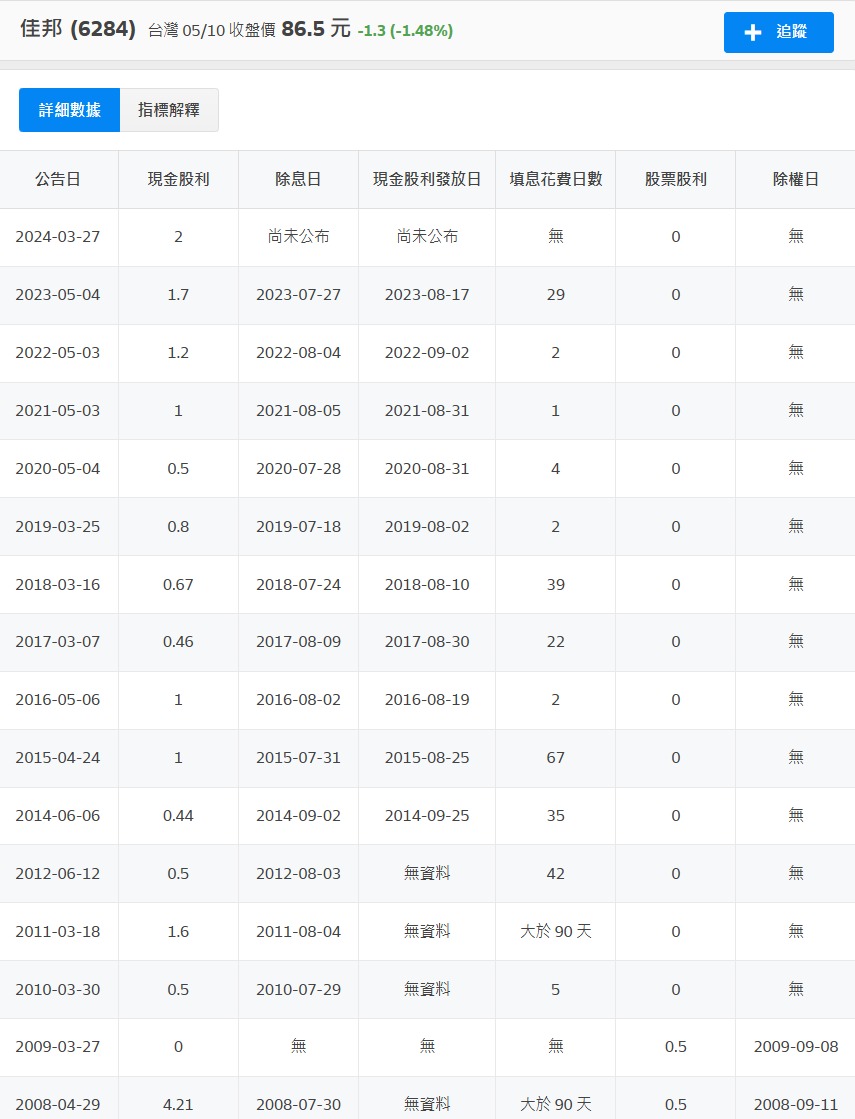The image size is (855, 1119).
Task: Click the 2023-07-27 ex-dividend date
Action: point(297,295)
